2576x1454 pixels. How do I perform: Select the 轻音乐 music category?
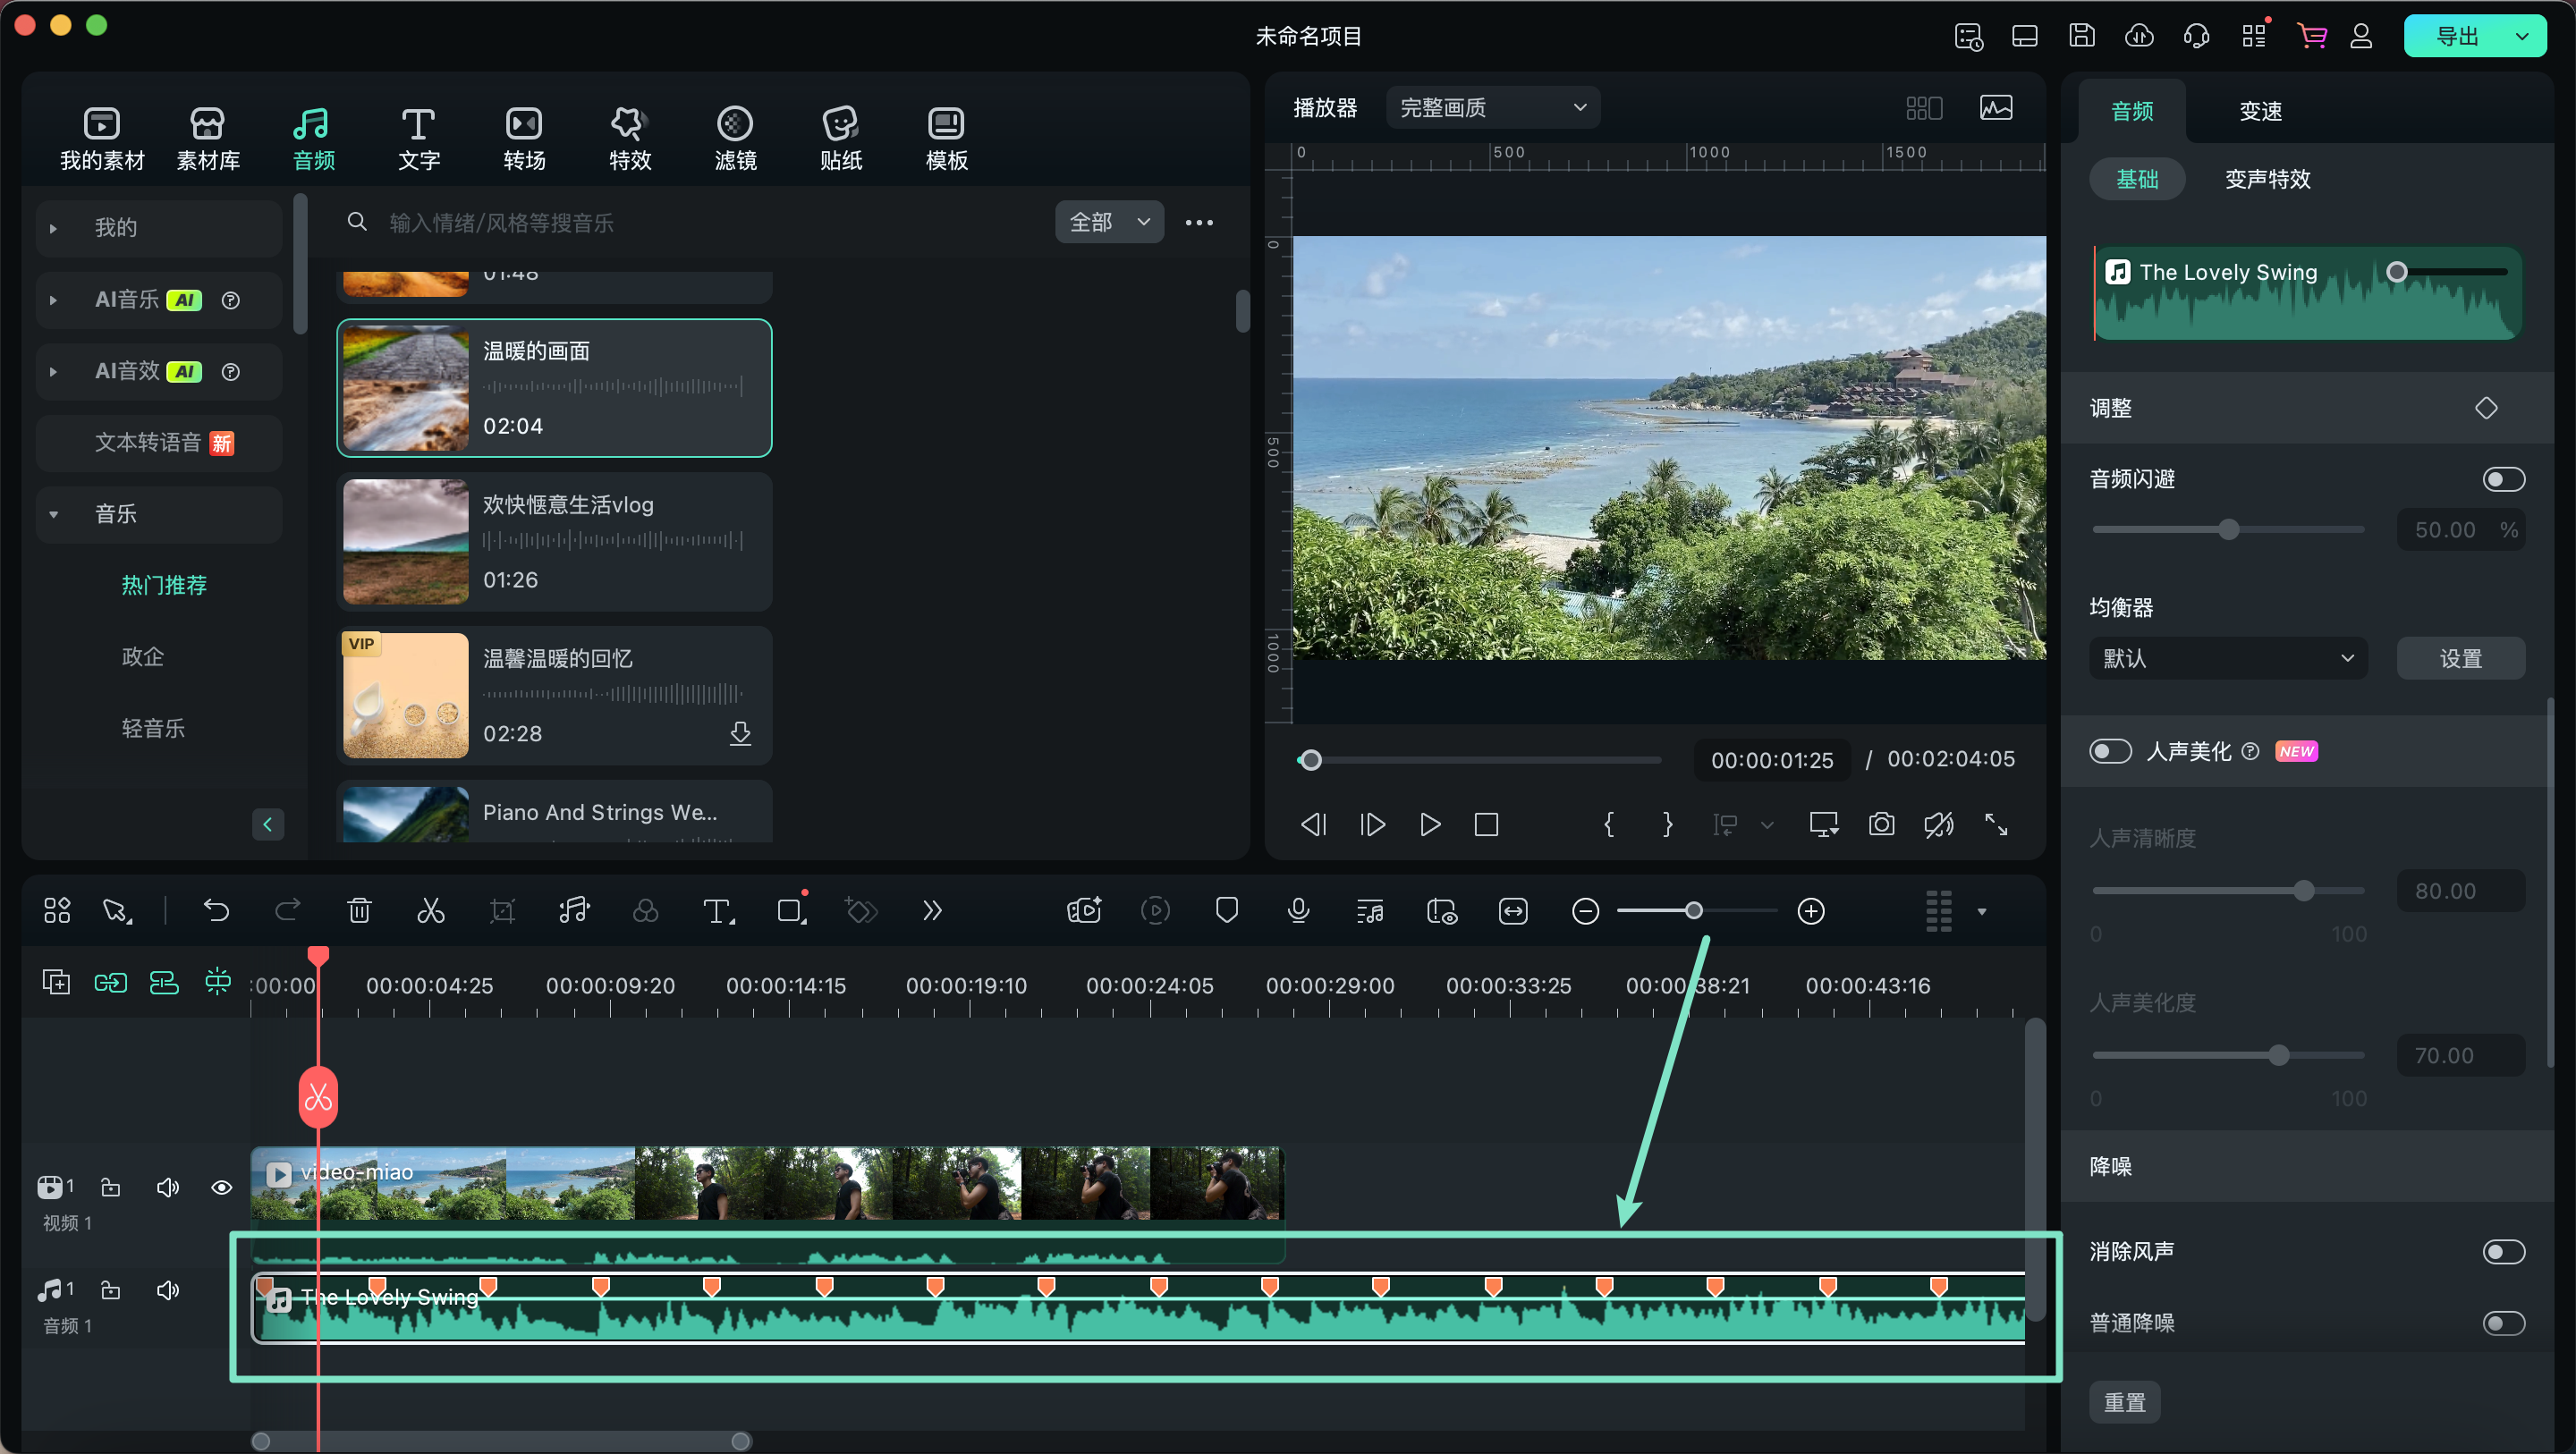pos(153,728)
